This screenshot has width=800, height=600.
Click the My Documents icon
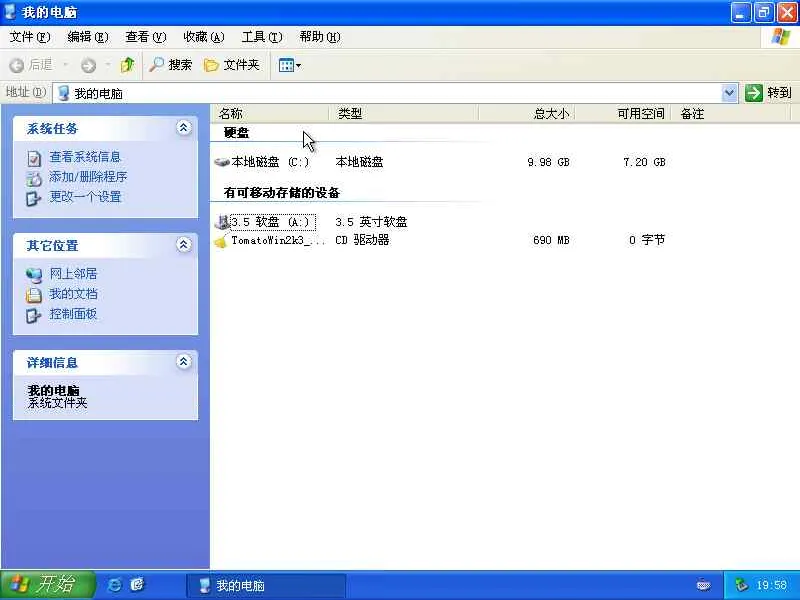(x=34, y=295)
